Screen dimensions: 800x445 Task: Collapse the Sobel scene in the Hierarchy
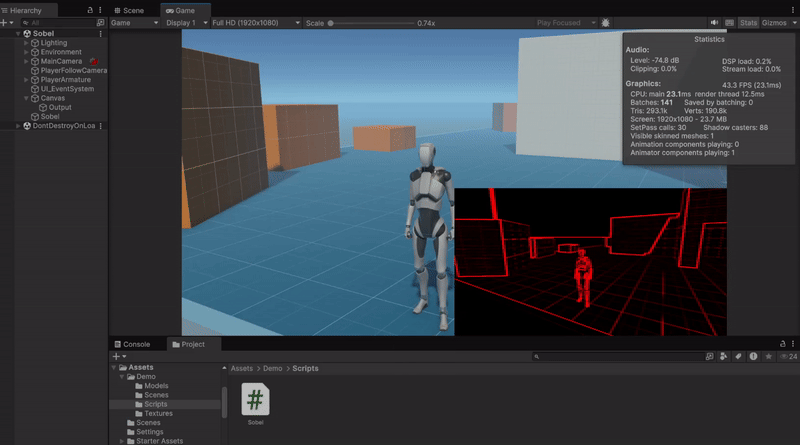(18, 34)
